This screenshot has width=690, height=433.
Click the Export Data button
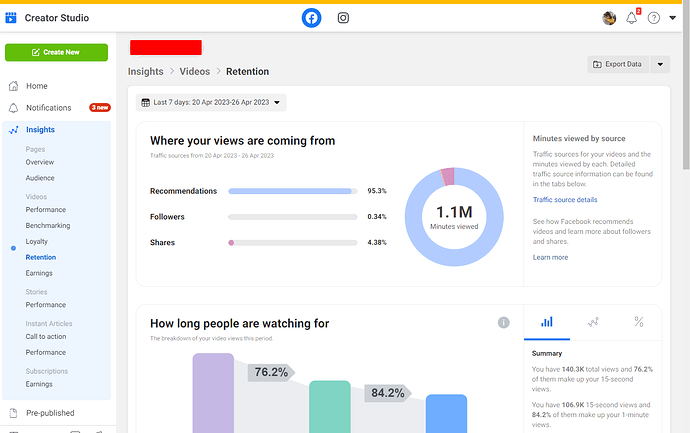[618, 64]
